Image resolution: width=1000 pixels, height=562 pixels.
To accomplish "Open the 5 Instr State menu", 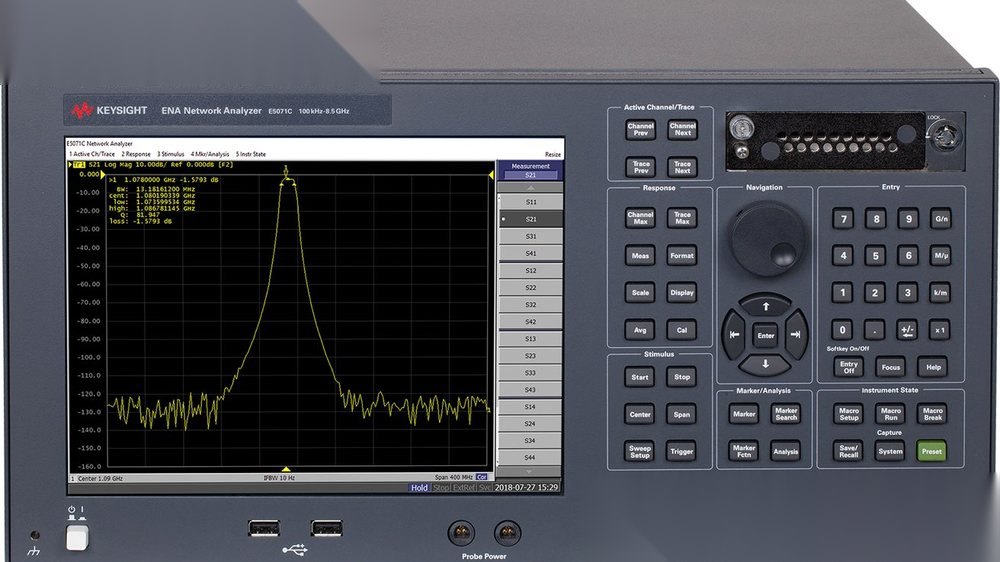I will click(x=251, y=154).
